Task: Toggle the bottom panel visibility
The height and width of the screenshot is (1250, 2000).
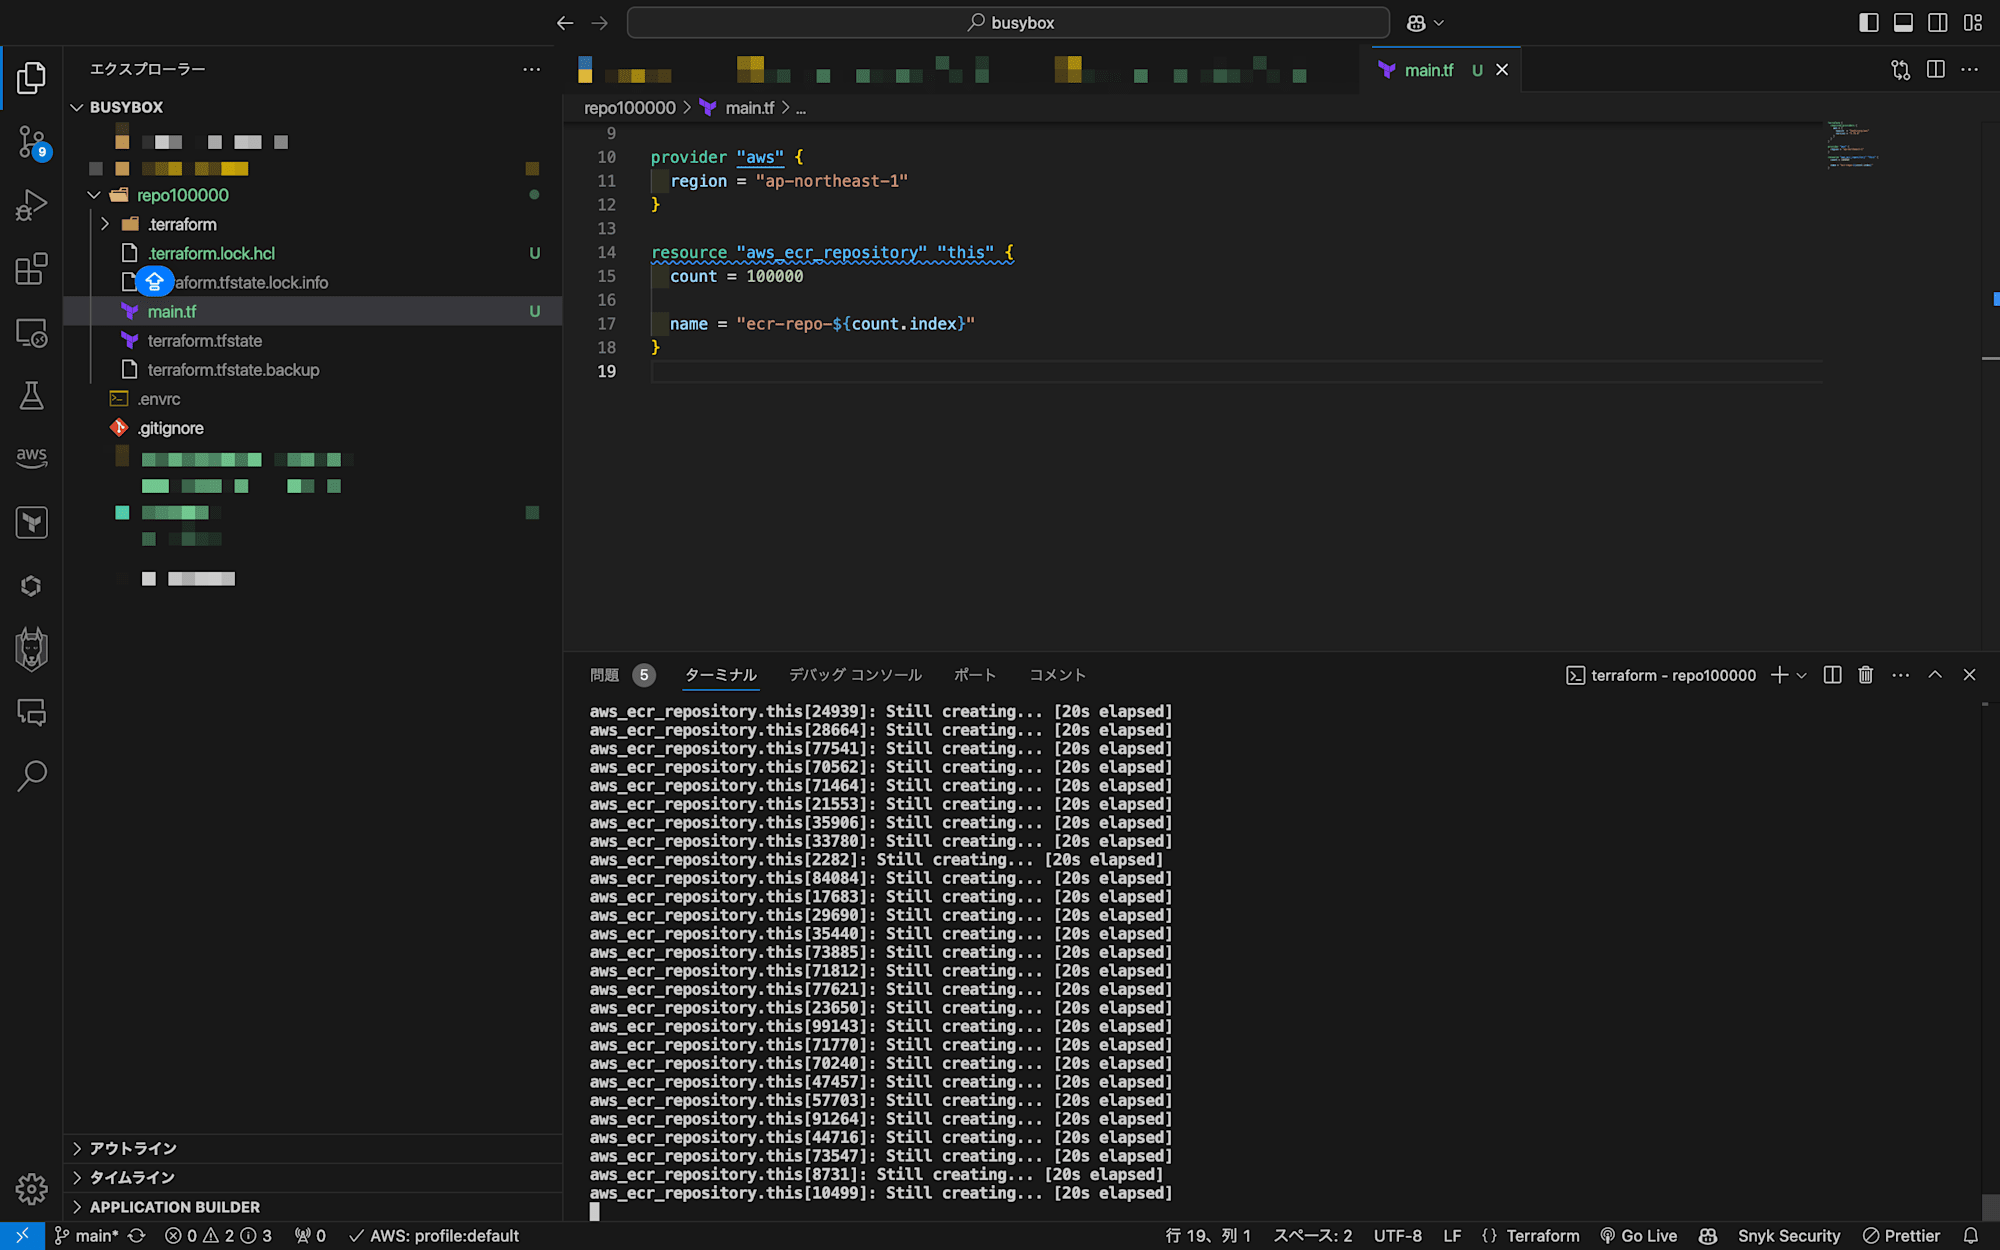Action: pos(1903,23)
